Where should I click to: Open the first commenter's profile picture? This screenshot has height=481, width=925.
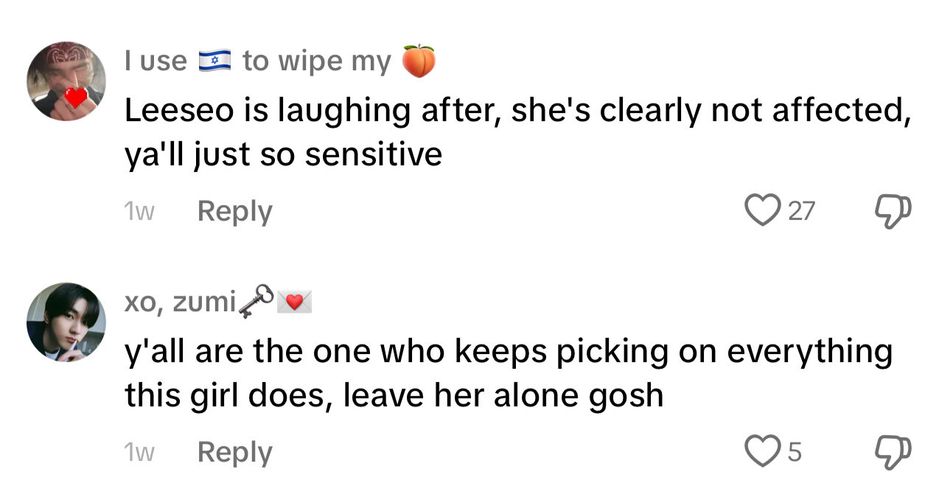pyautogui.click(x=66, y=81)
